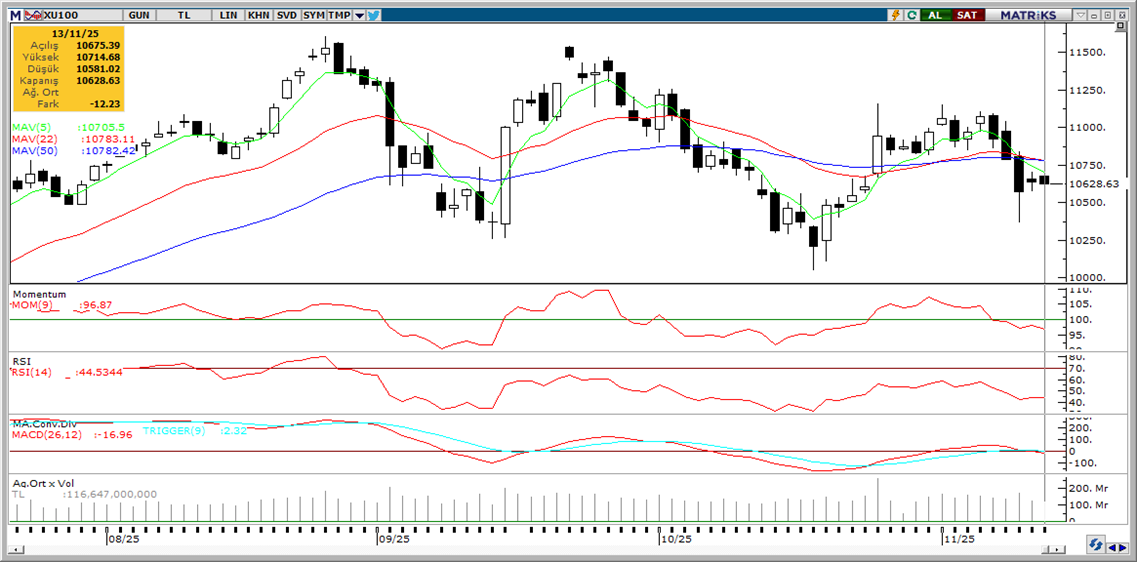
Task: Select the SYM toolbar item
Action: point(313,15)
